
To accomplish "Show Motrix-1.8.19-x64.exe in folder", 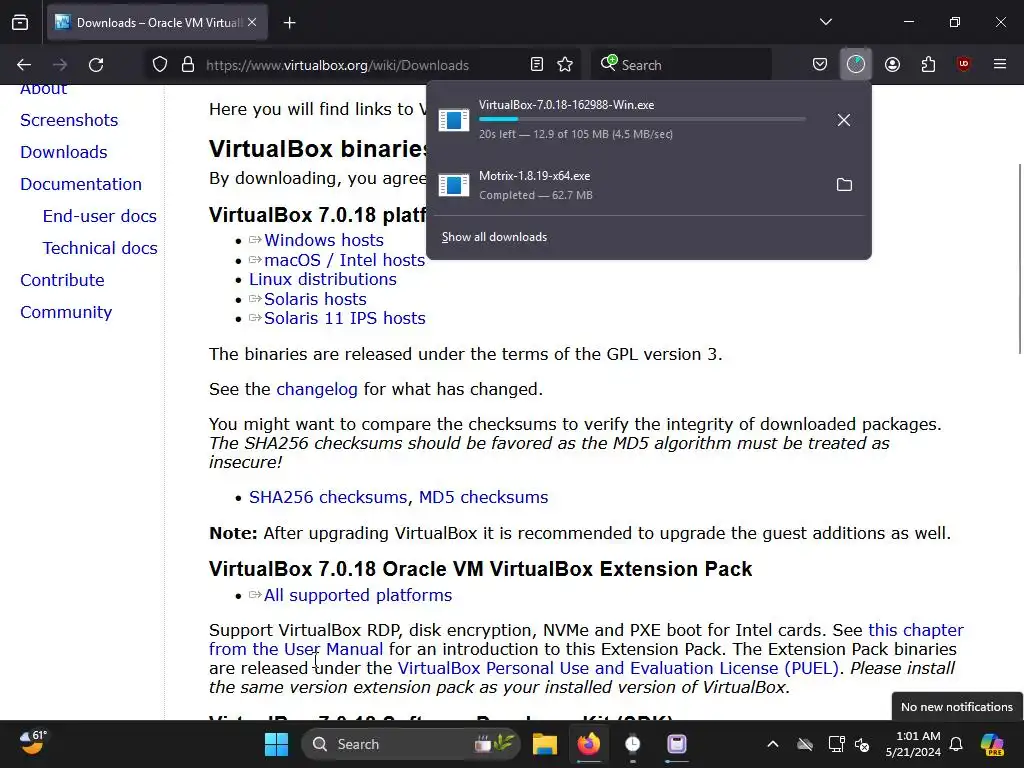I will pyautogui.click(x=844, y=185).
